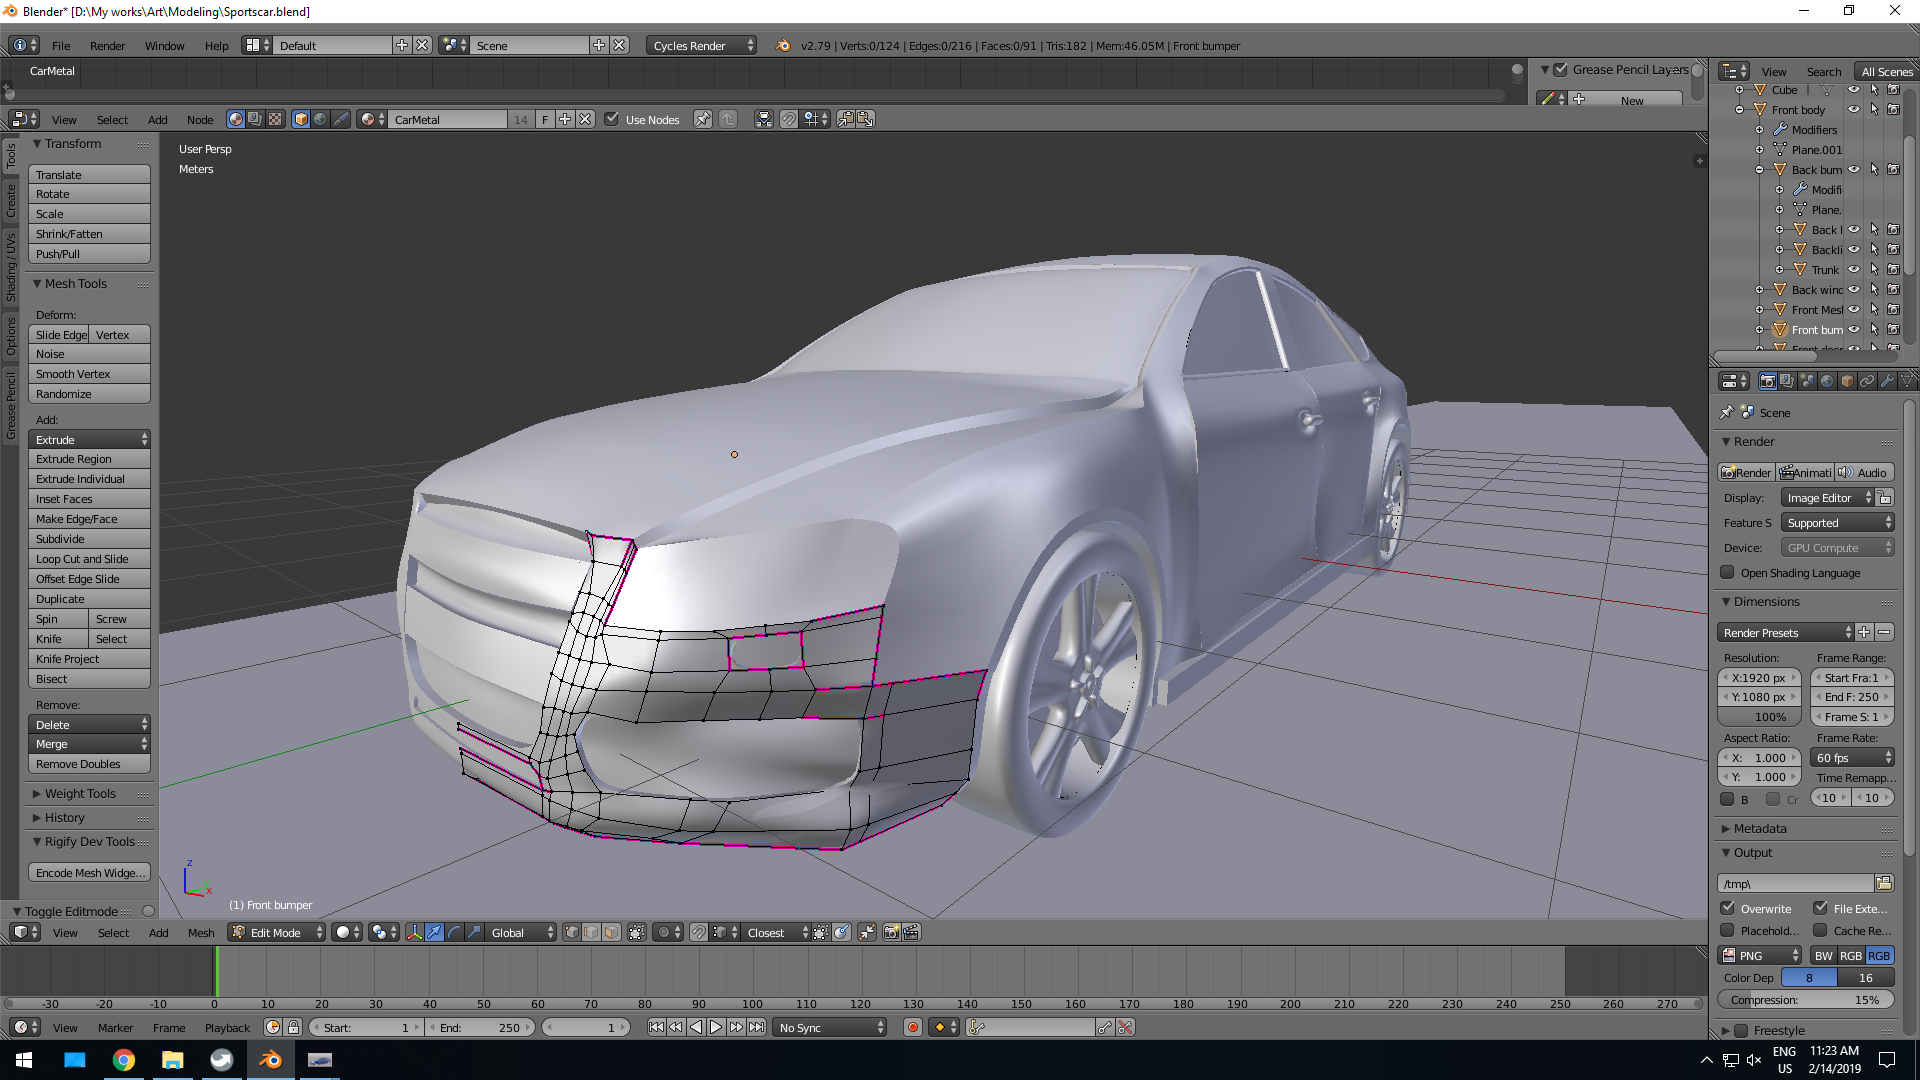Hide Front body via eye icon

(1854, 110)
